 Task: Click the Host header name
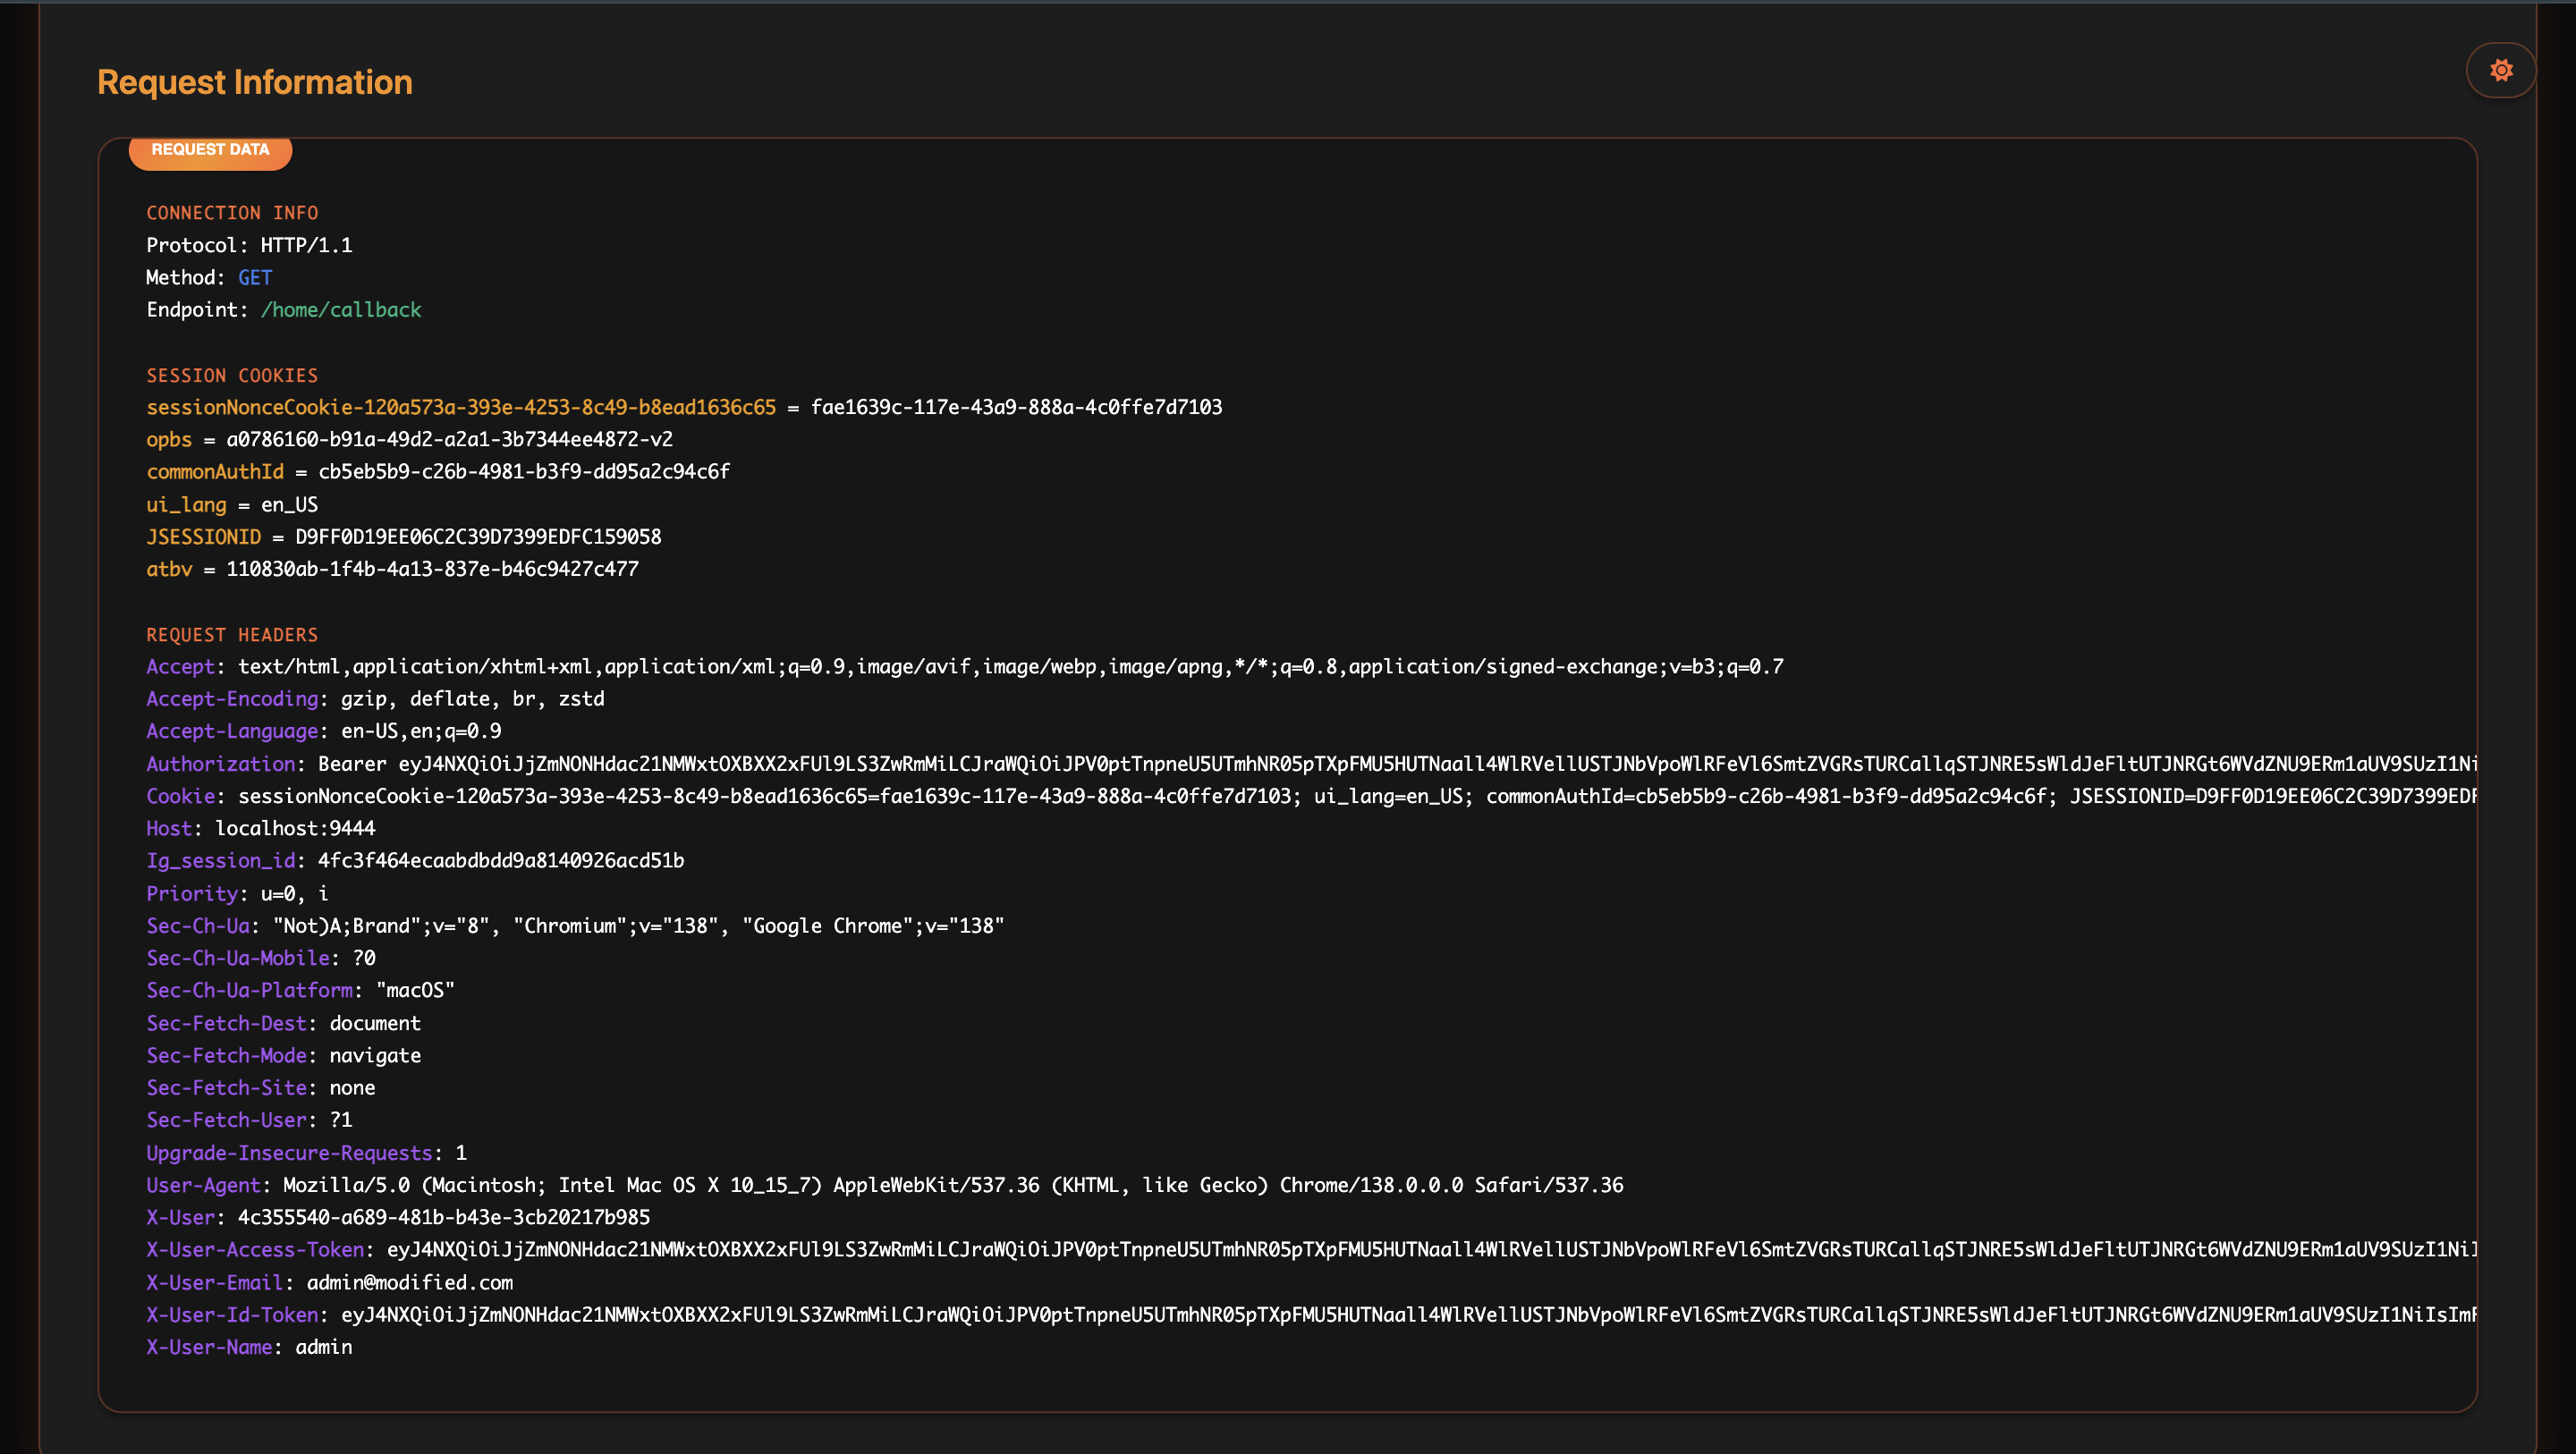169,829
